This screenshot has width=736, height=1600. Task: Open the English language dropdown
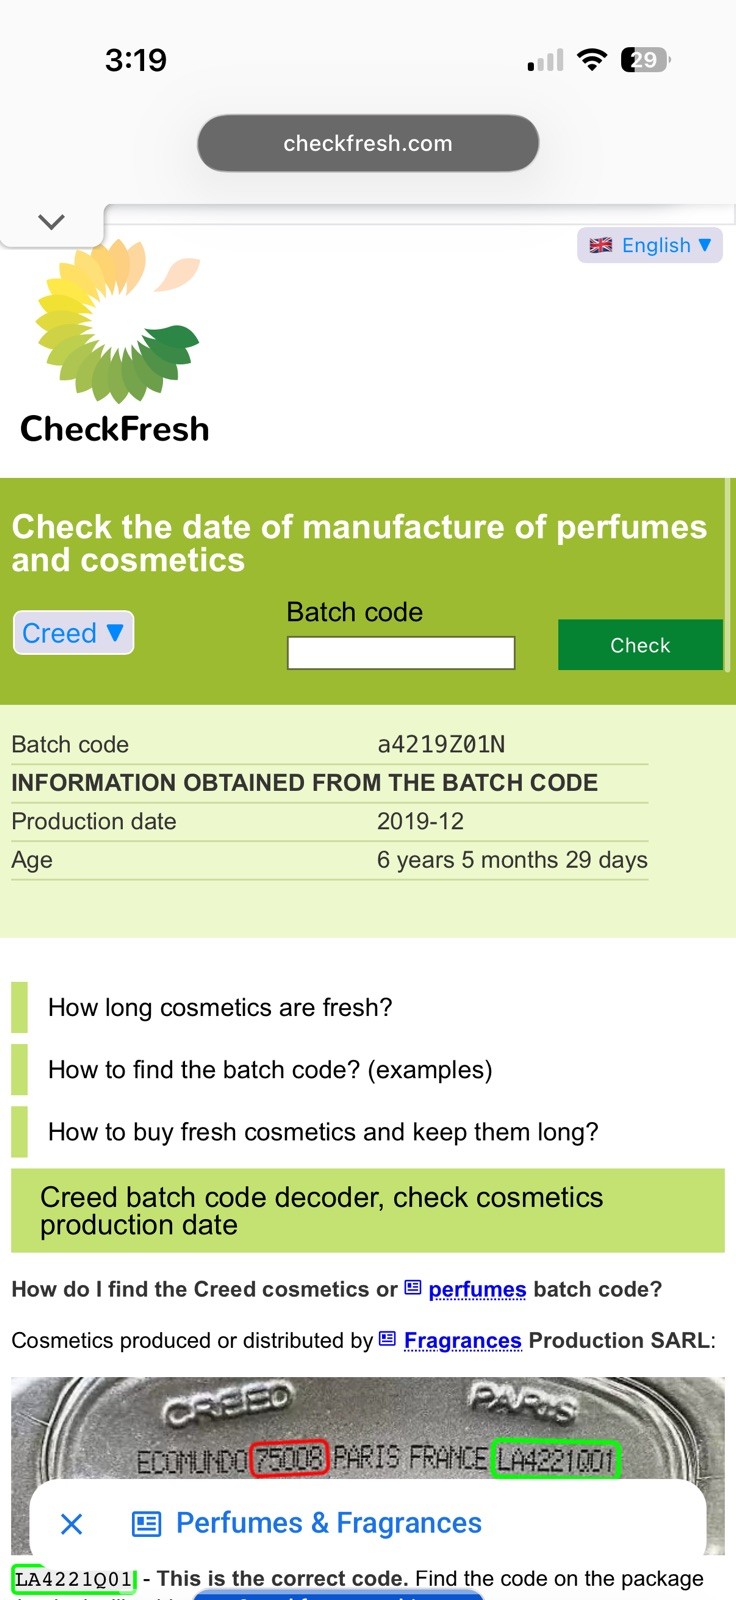pos(650,245)
